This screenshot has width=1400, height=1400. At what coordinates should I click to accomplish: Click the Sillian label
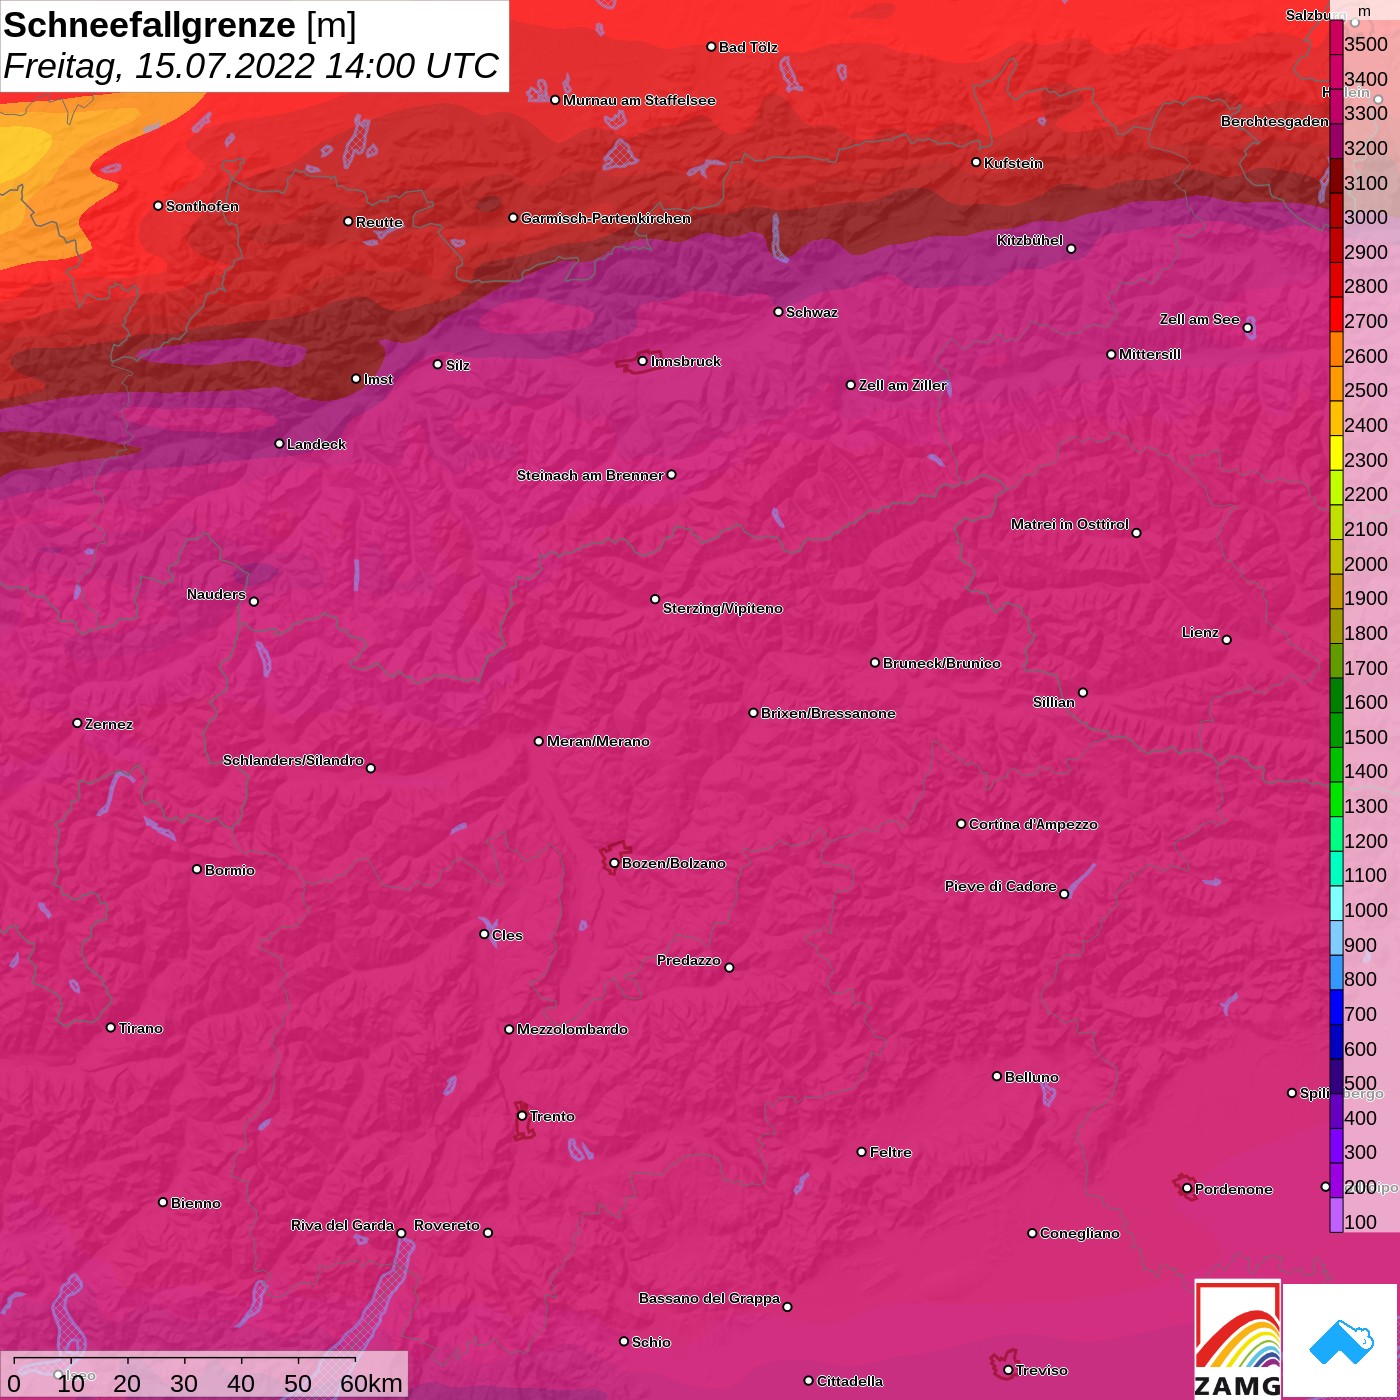click(x=1054, y=702)
